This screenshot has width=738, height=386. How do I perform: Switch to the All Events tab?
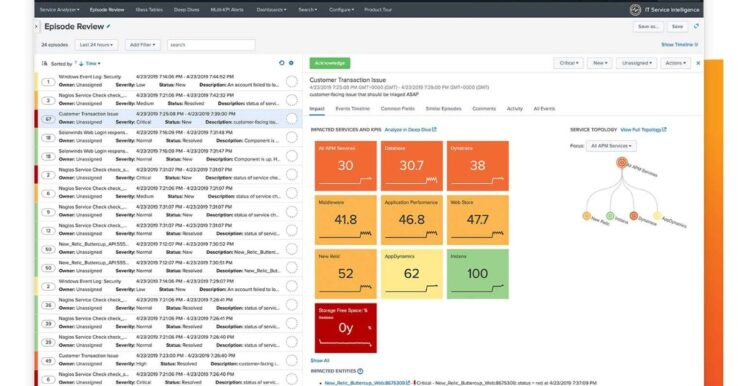point(544,109)
